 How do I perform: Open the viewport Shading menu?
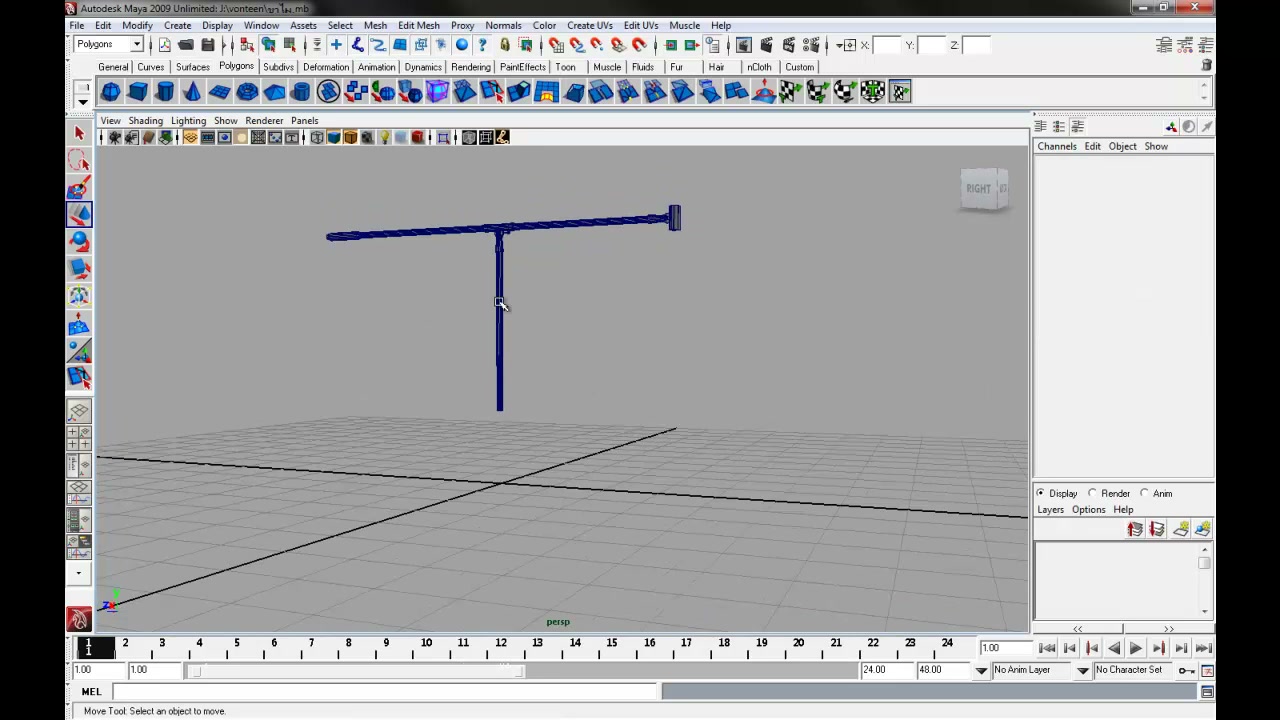click(145, 120)
